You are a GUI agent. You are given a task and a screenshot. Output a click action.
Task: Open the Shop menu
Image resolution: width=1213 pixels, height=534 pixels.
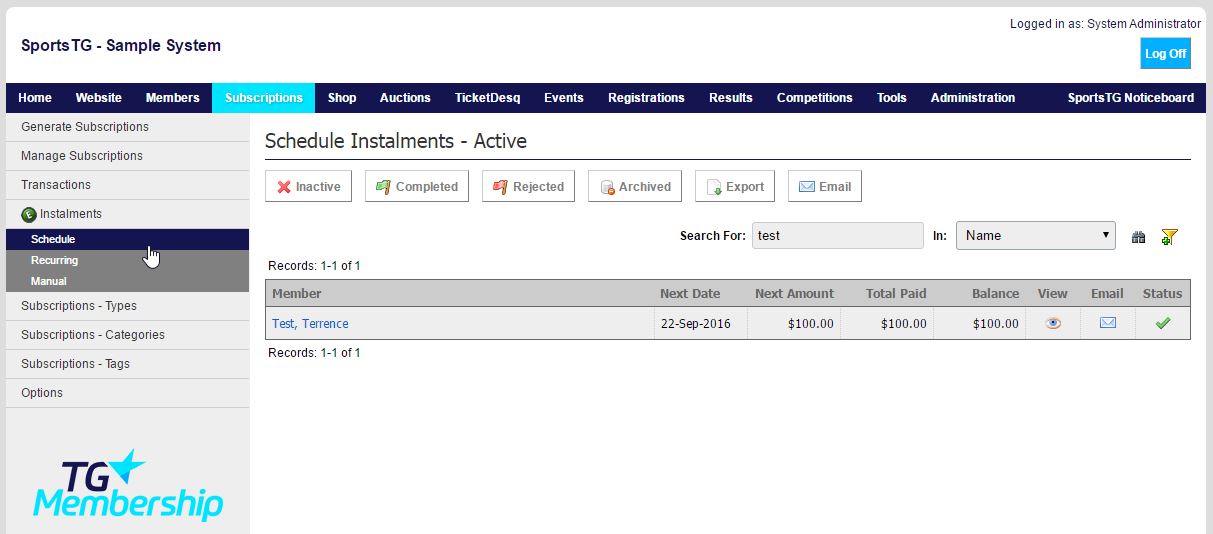click(342, 98)
